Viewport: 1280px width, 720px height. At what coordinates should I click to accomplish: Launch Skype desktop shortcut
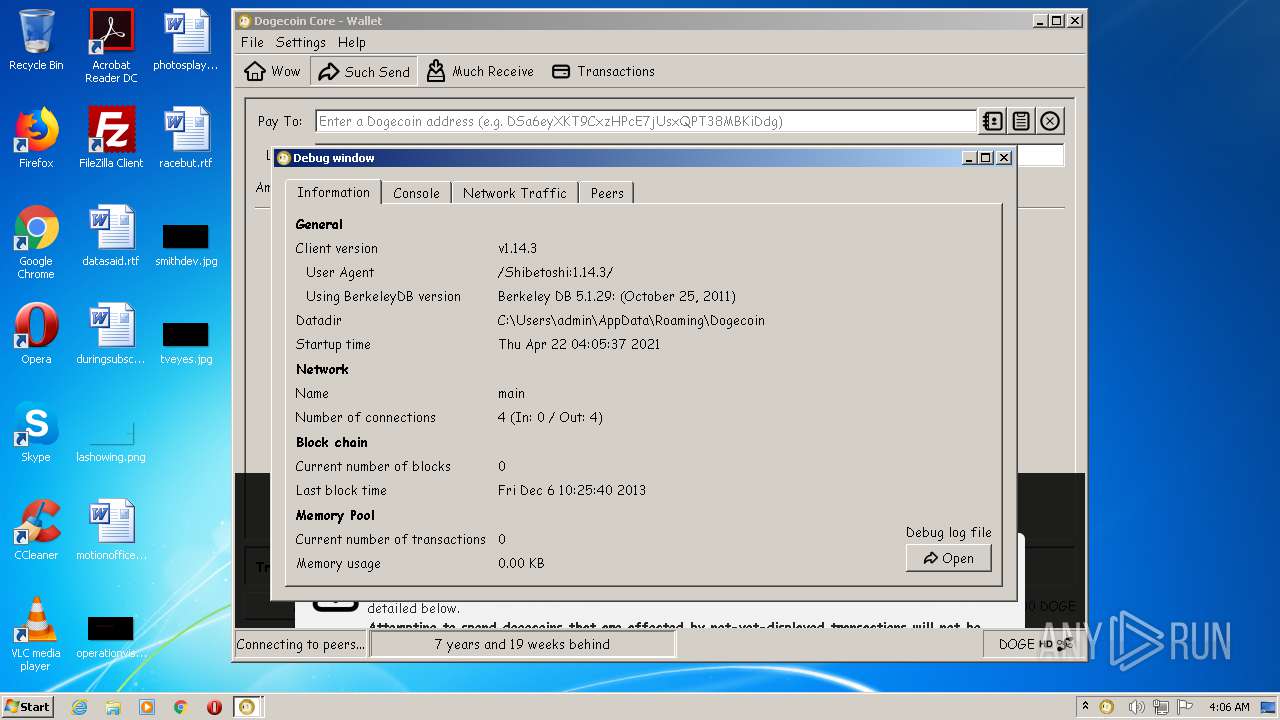point(36,432)
